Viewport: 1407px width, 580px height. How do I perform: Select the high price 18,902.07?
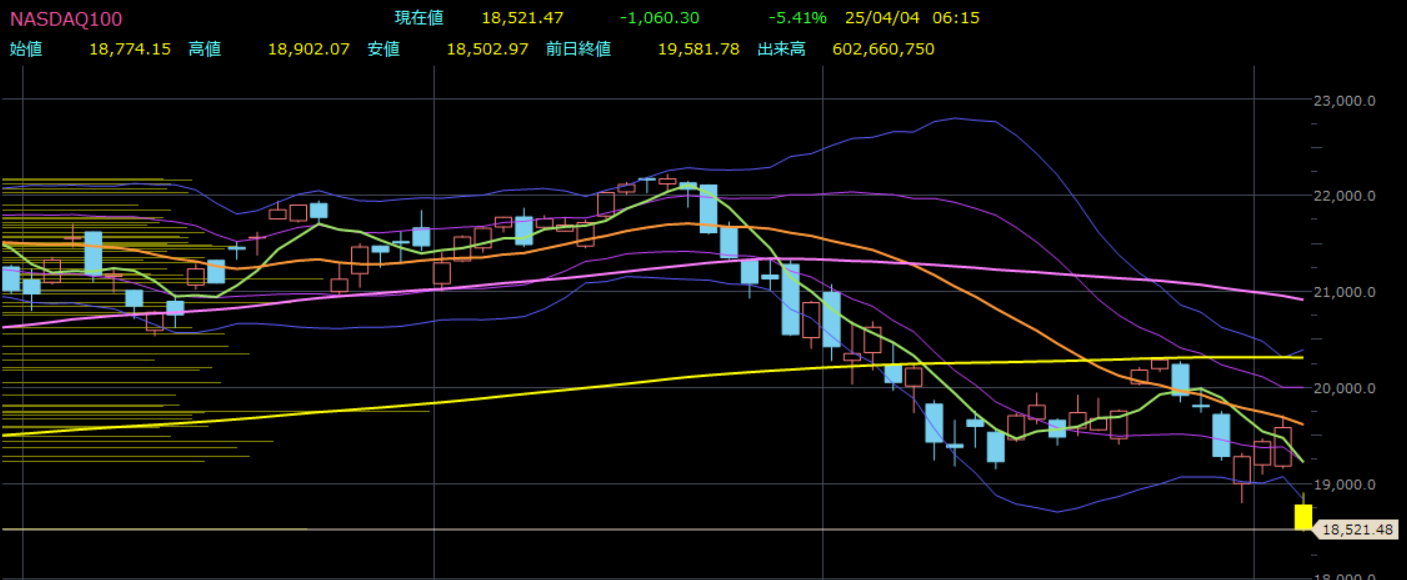click(309, 48)
